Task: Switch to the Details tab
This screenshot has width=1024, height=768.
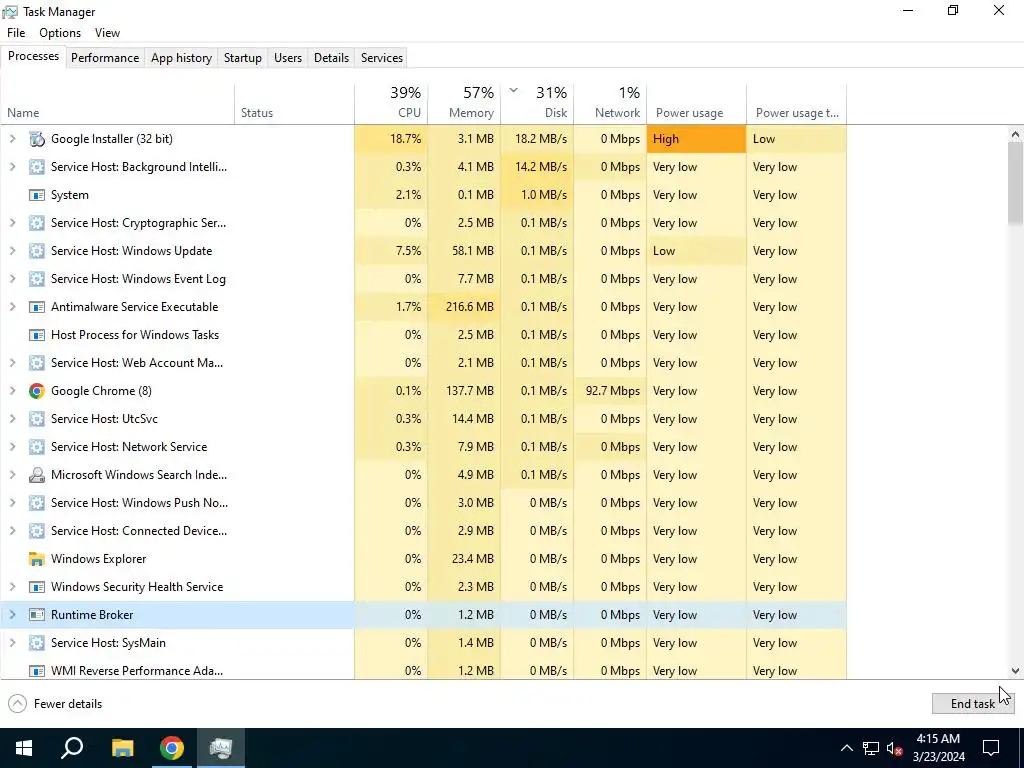Action: [x=331, y=57]
